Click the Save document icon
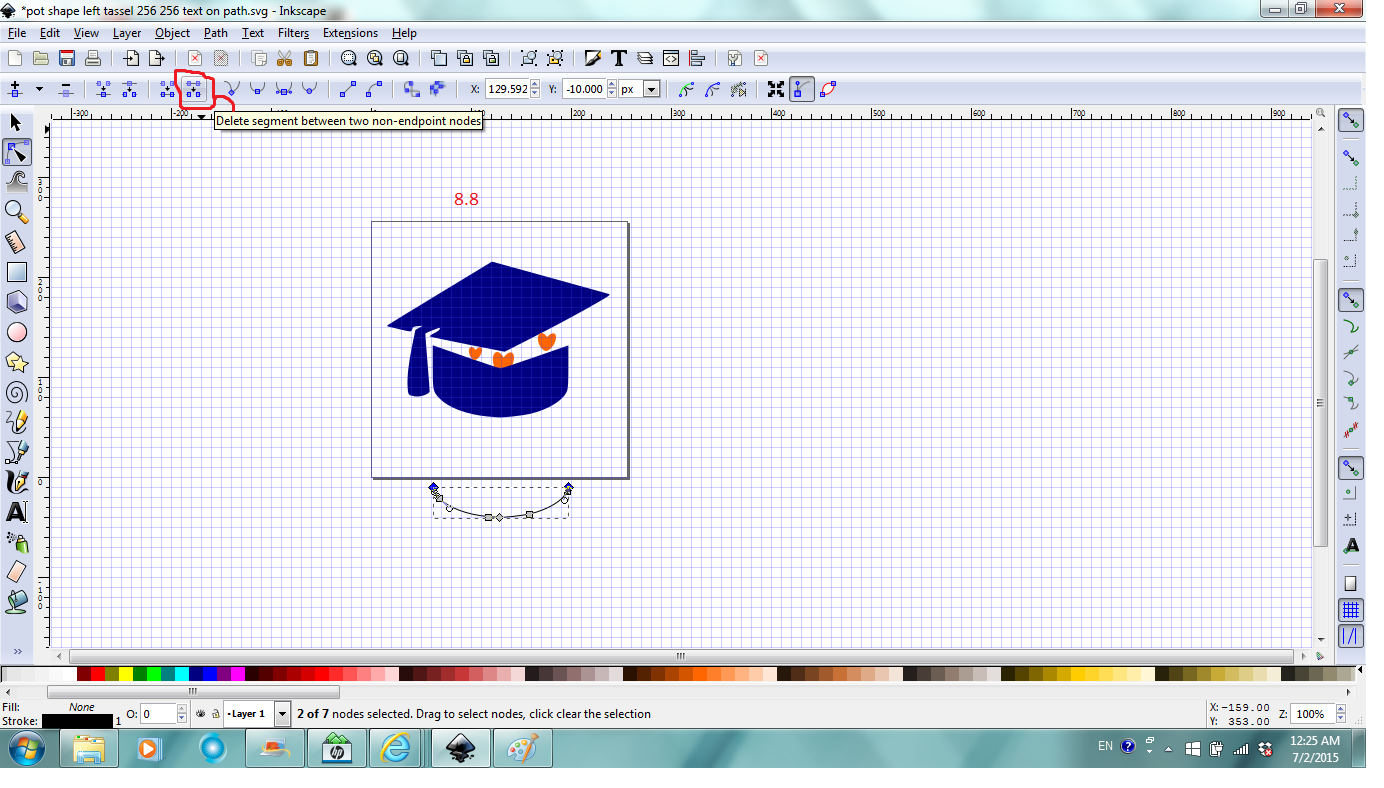Image resolution: width=1384 pixels, height=788 pixels. (x=67, y=58)
